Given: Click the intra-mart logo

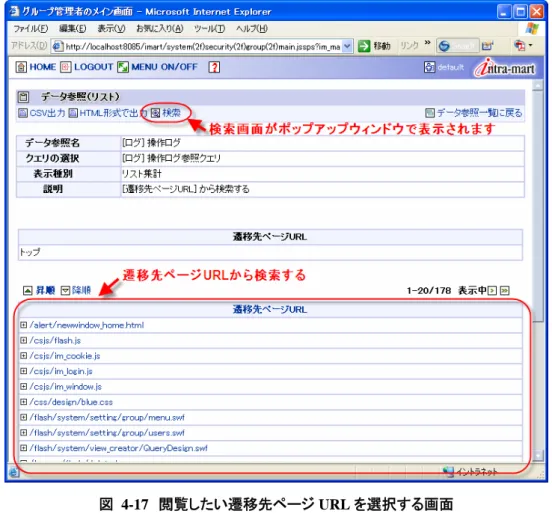Looking at the screenshot, I should 504,68.
